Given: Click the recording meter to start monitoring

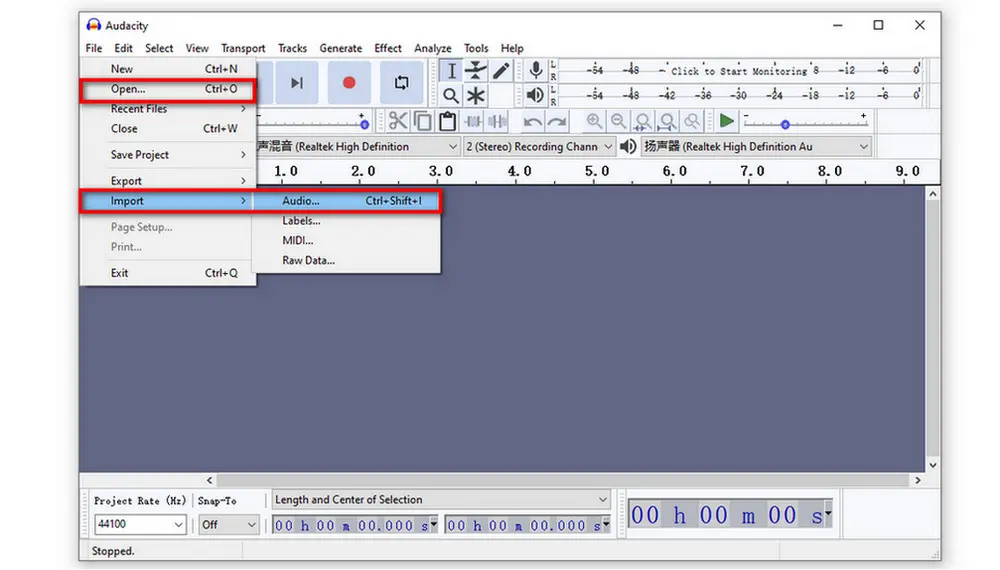Looking at the screenshot, I should pyautogui.click(x=740, y=70).
